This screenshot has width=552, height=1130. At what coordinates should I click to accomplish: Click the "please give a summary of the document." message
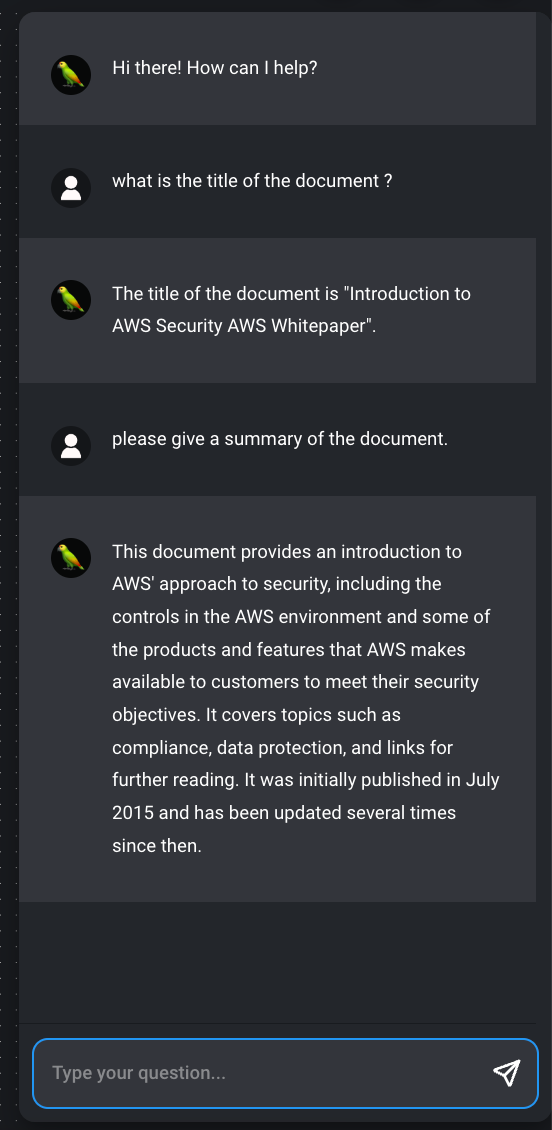280,438
